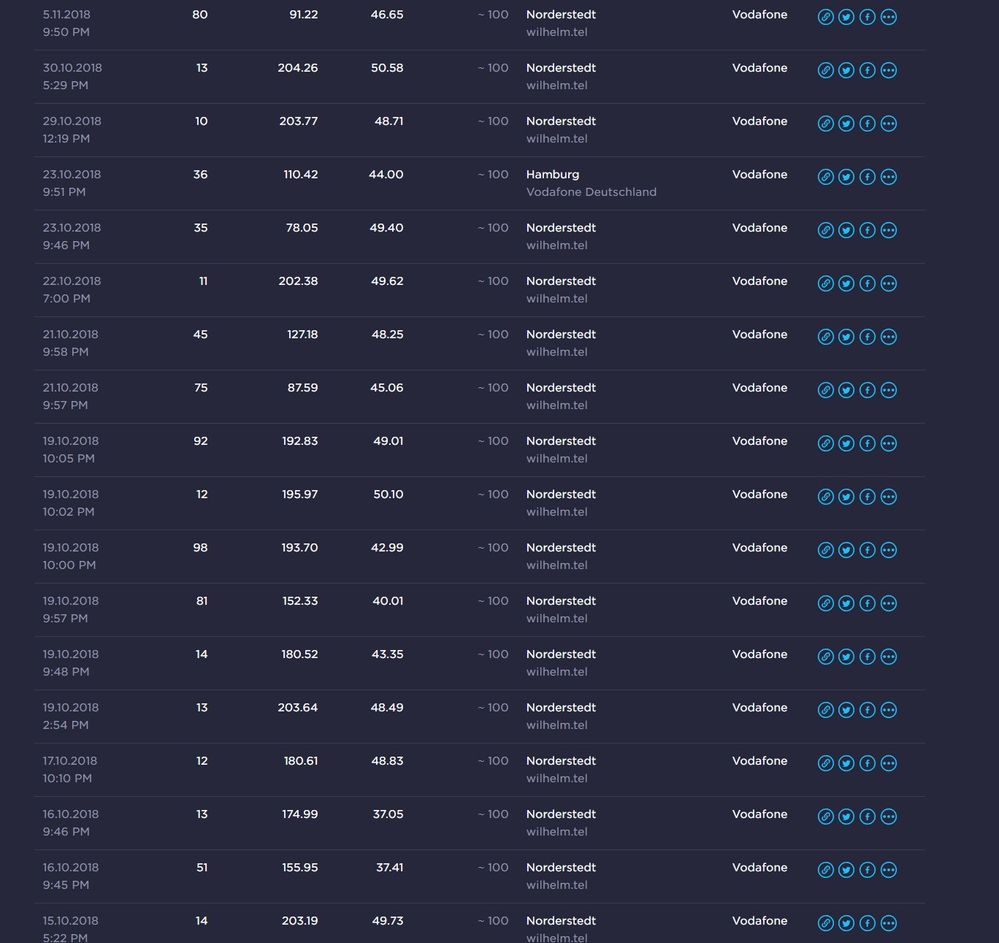Open more options for 16.10.2018 9:46 PM test
Image resolution: width=999 pixels, height=943 pixels.
[x=889, y=817]
